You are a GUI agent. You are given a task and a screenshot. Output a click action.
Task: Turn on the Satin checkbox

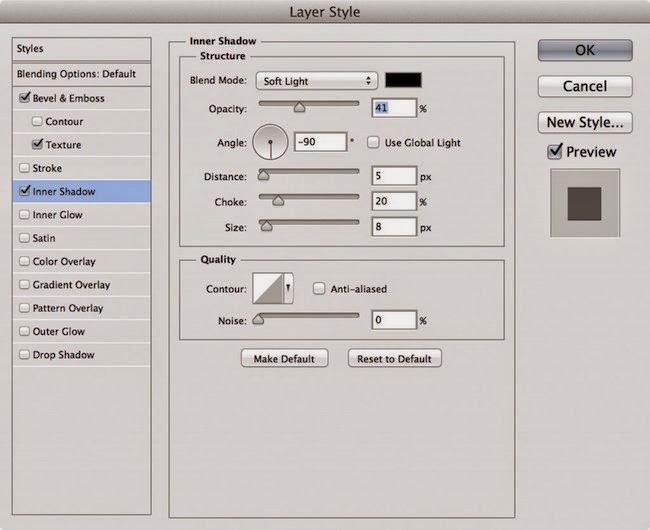[x=24, y=237]
